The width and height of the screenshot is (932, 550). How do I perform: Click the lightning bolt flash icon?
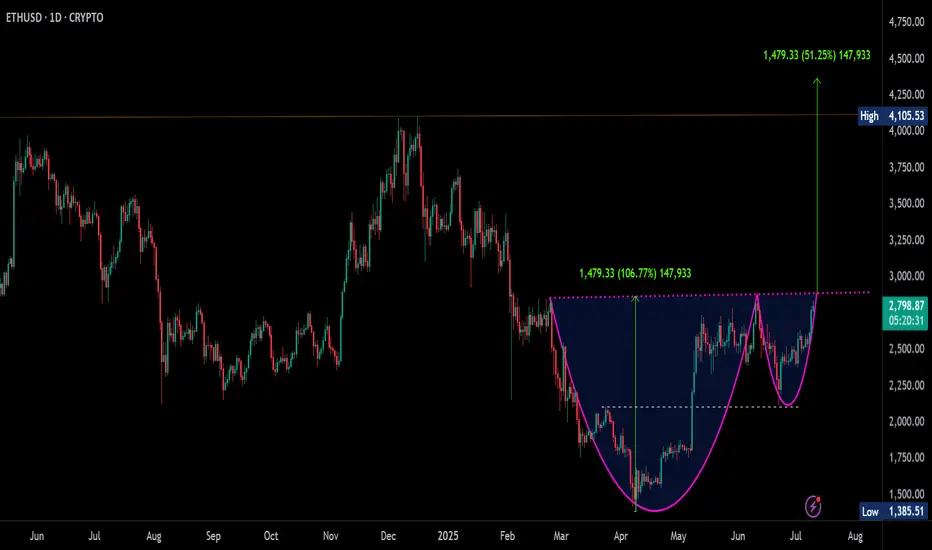pyautogui.click(x=813, y=507)
